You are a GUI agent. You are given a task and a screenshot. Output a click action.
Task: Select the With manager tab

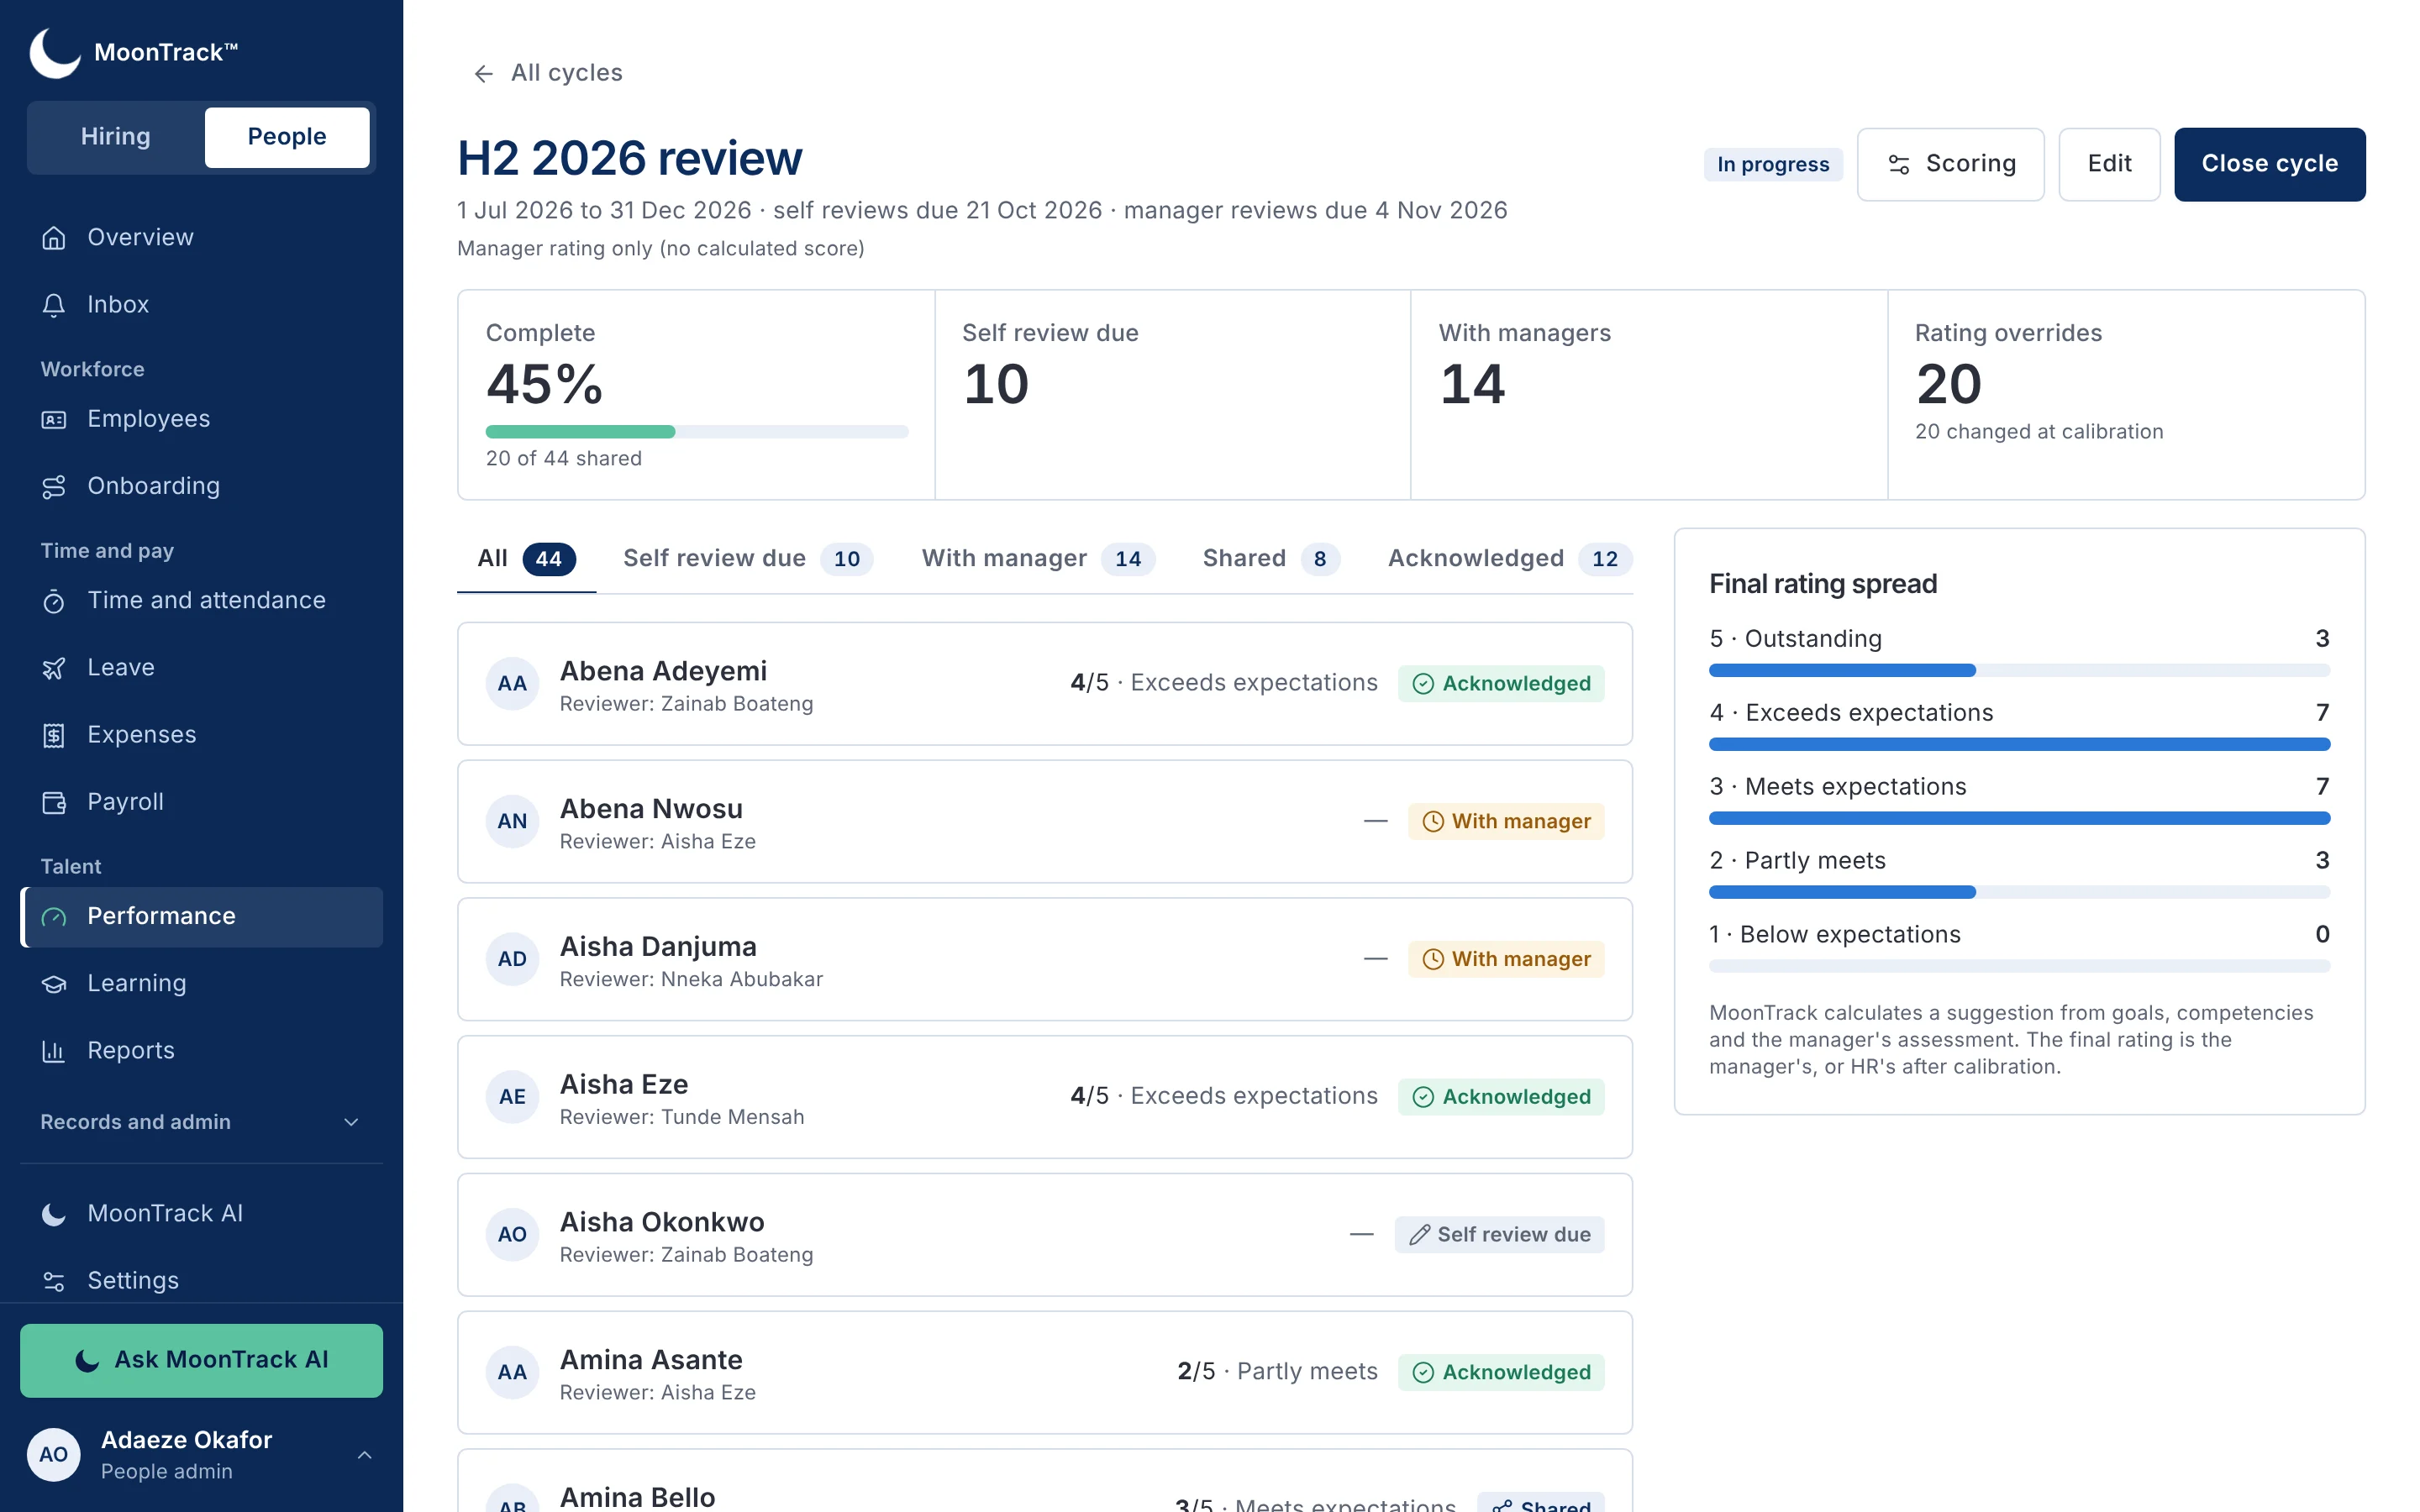click(x=1037, y=559)
